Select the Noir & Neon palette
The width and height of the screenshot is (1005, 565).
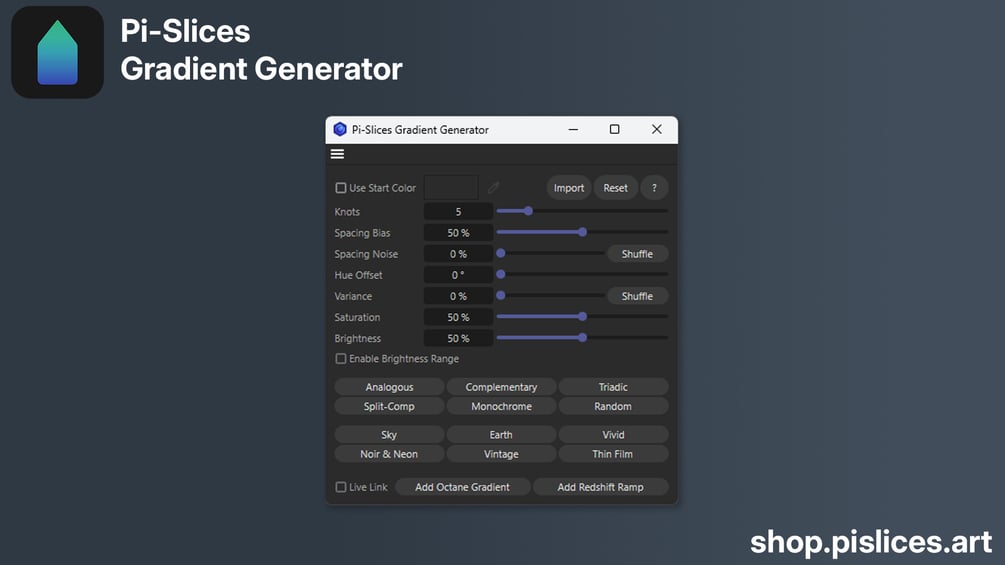(389, 454)
